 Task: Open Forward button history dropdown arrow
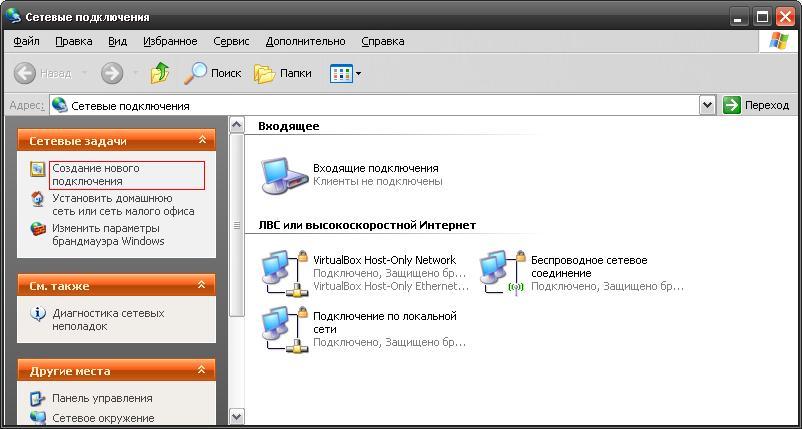click(136, 74)
